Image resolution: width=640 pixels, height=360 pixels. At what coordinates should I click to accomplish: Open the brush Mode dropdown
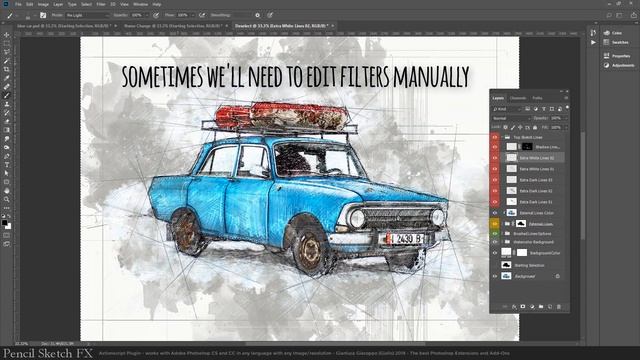87,15
